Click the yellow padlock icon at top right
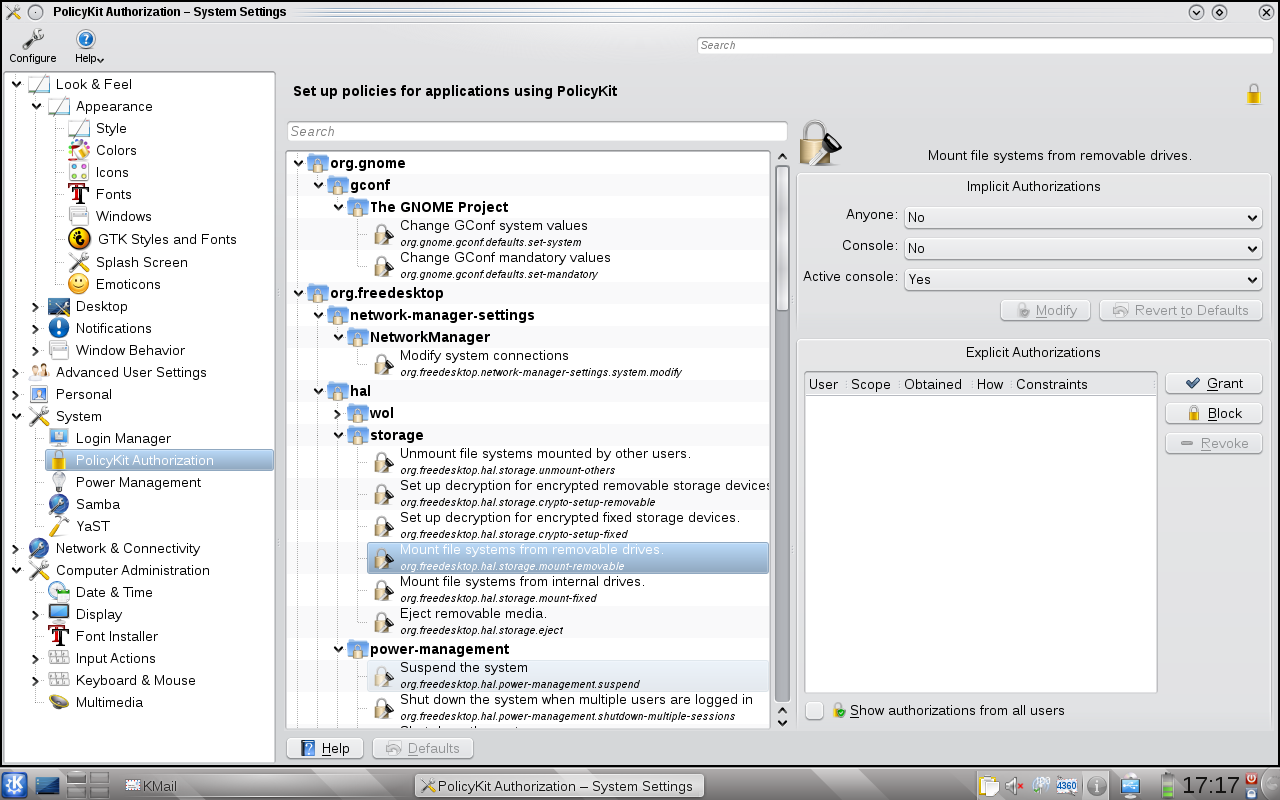This screenshot has width=1280, height=800. coord(1253,94)
